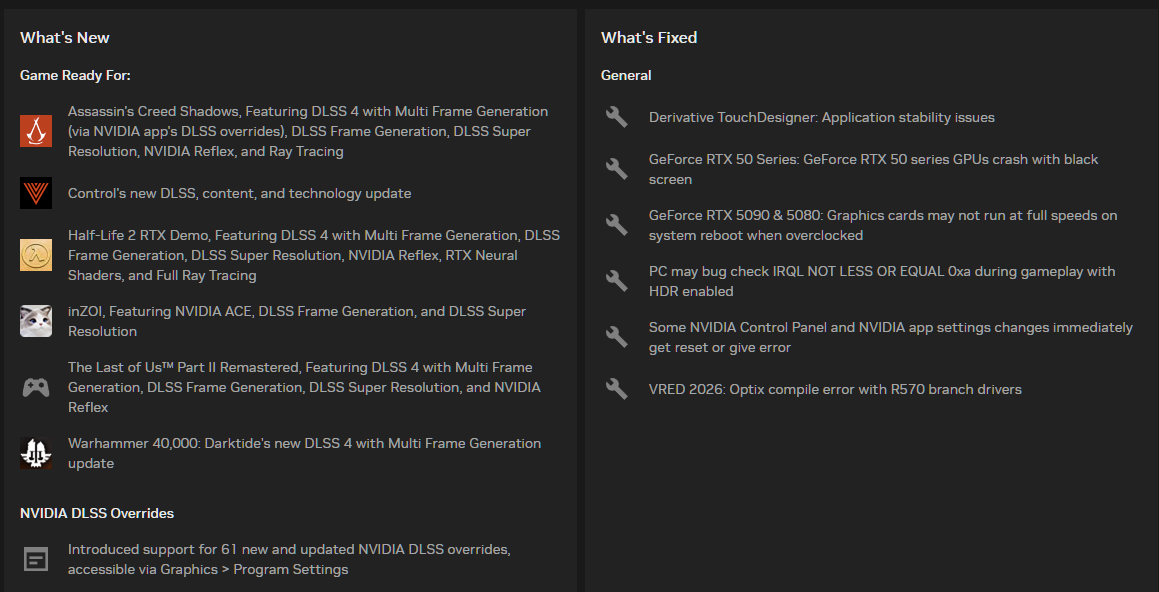
Task: Click the Half-Life 2 RTX lambda icon
Action: click(x=35, y=255)
